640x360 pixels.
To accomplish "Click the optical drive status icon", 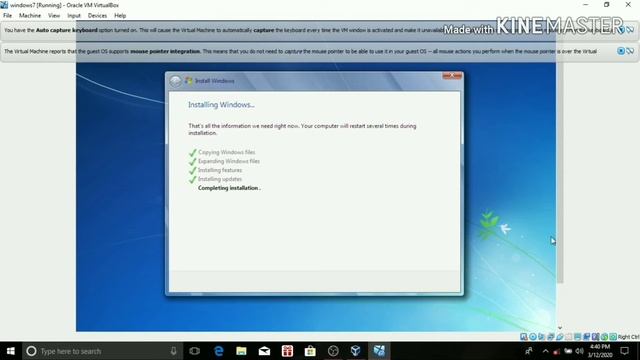I will pyautogui.click(x=533, y=337).
